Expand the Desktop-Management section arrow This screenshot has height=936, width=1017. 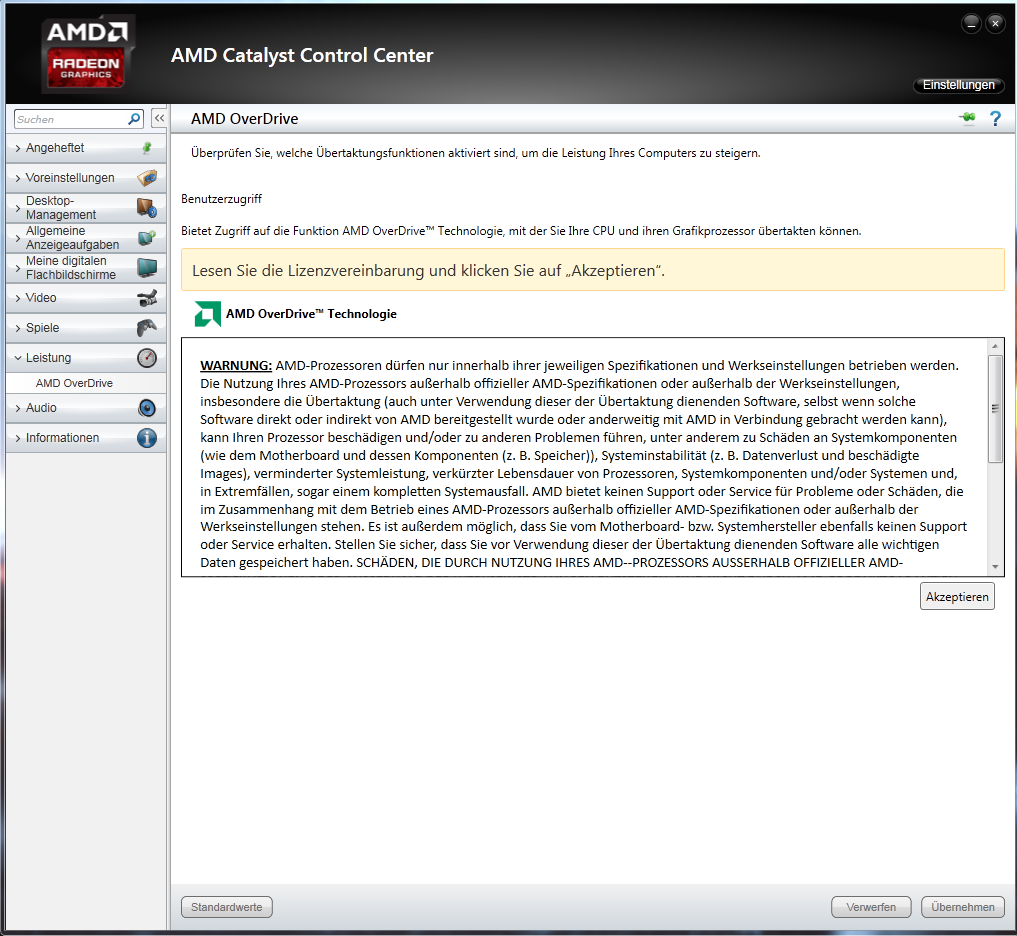(18, 208)
